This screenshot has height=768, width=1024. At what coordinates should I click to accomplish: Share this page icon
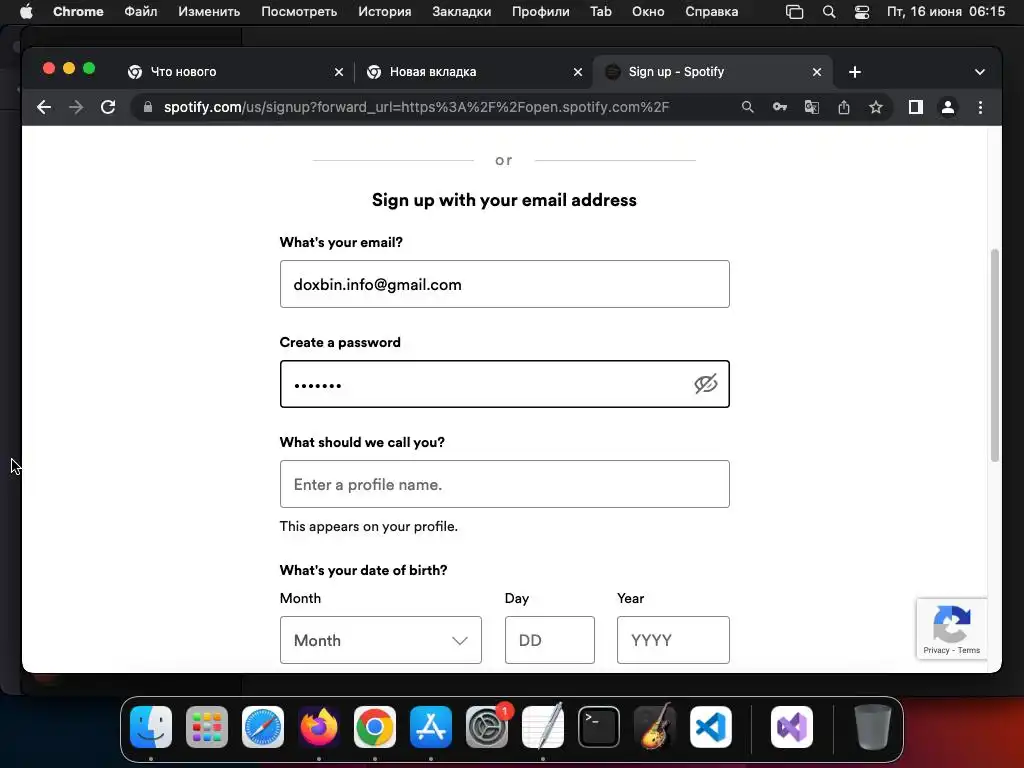(844, 107)
